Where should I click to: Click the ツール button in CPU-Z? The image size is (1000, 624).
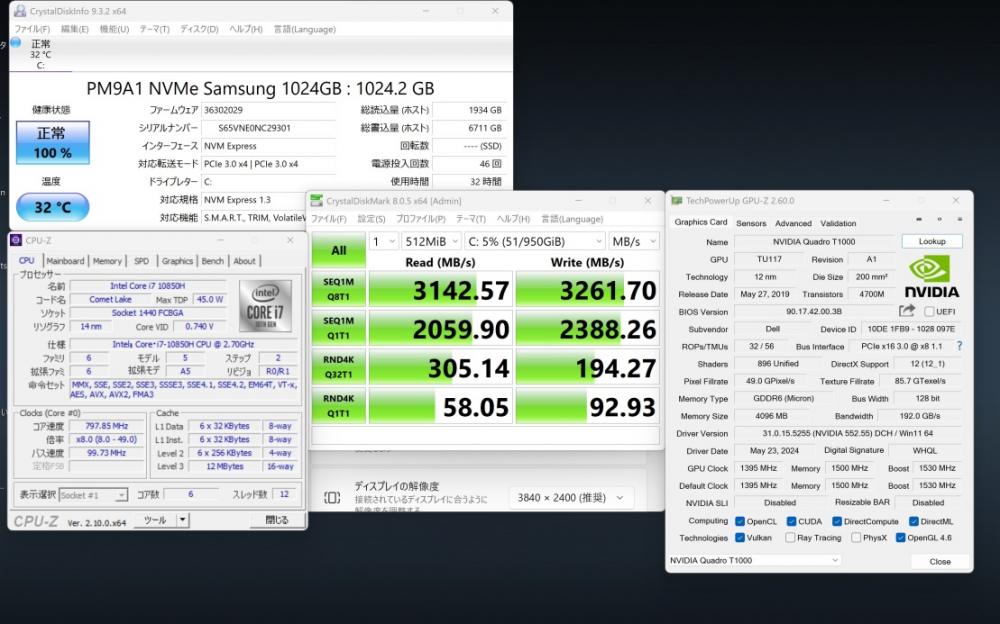point(155,520)
